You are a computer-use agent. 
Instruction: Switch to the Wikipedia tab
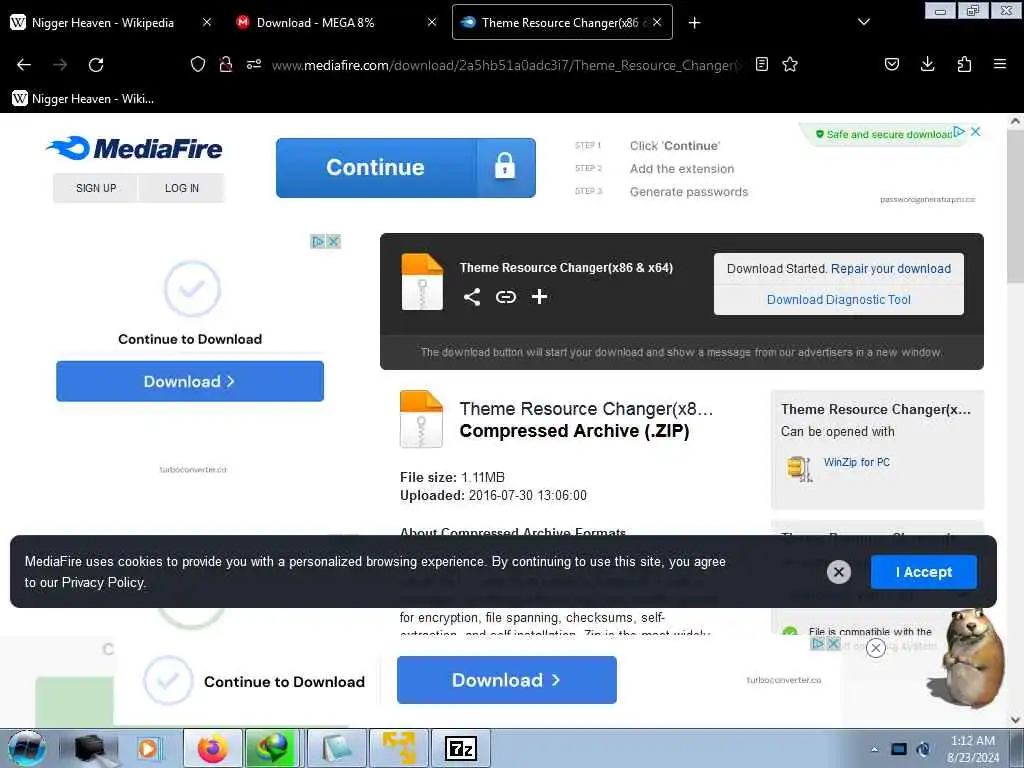click(110, 22)
